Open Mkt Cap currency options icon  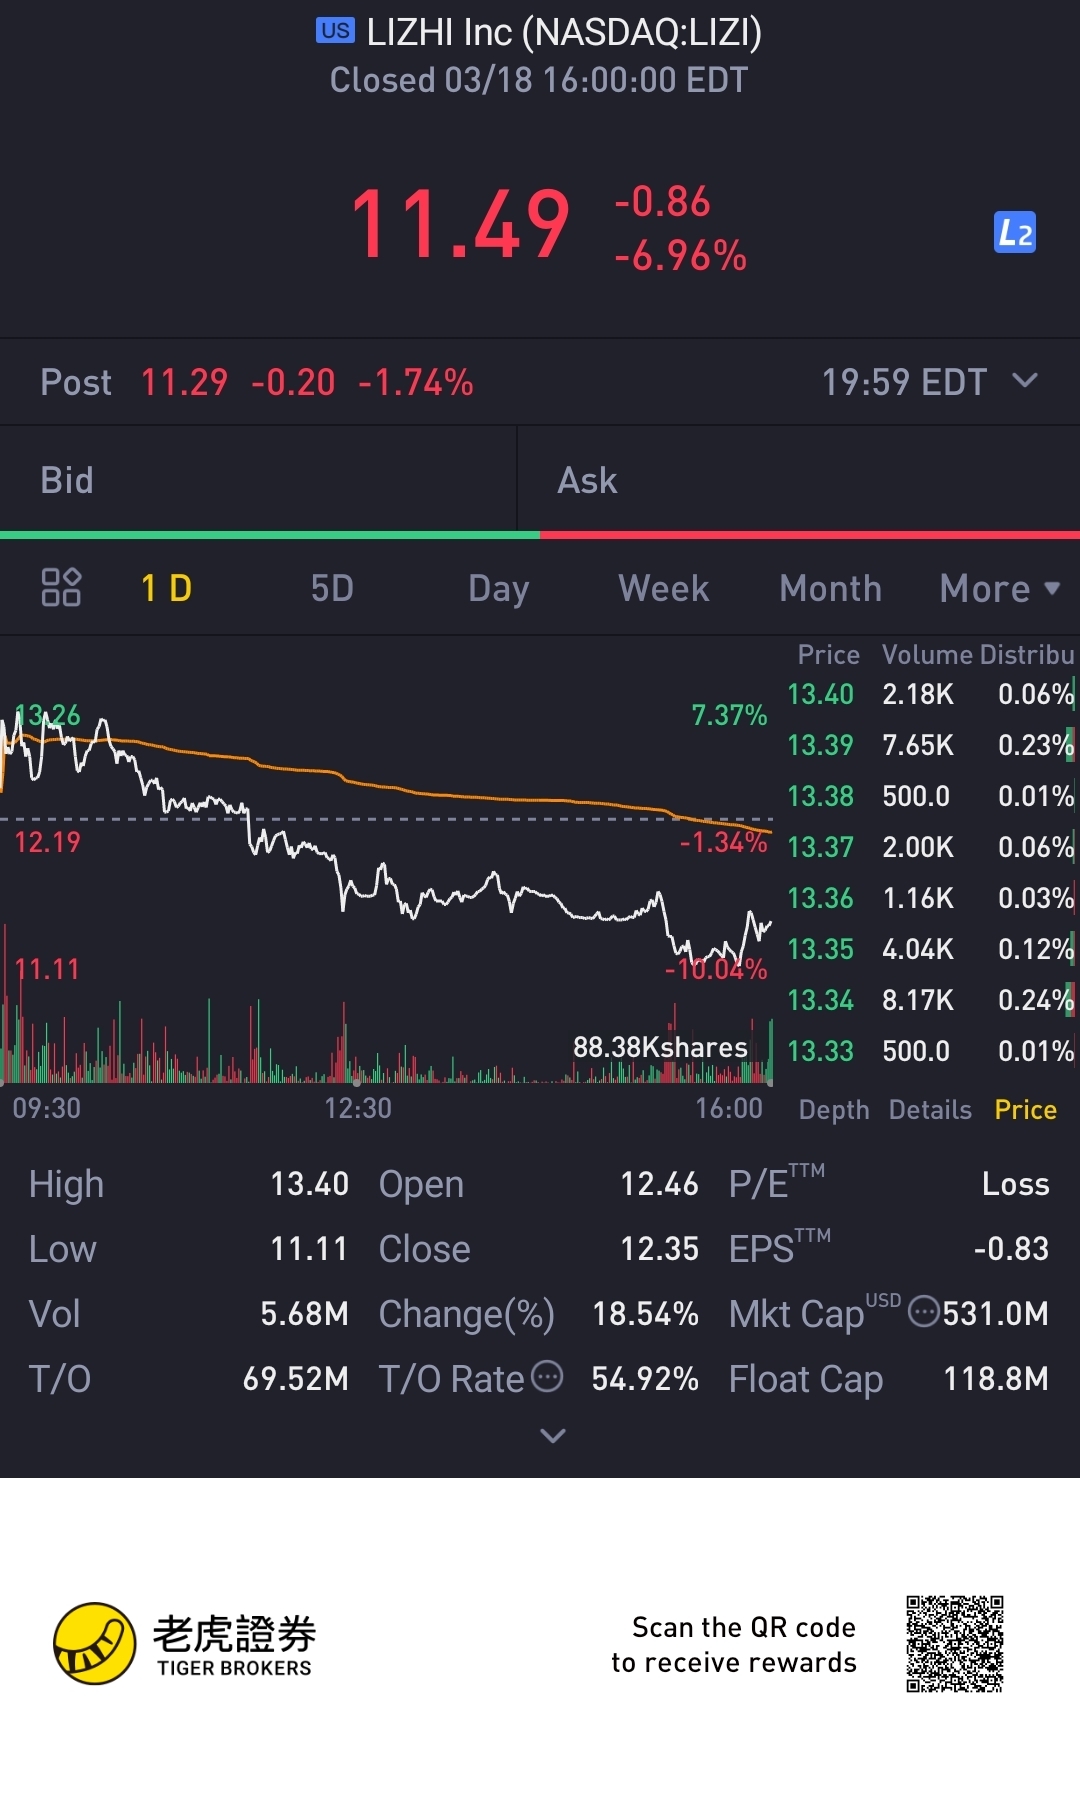[x=923, y=1311]
